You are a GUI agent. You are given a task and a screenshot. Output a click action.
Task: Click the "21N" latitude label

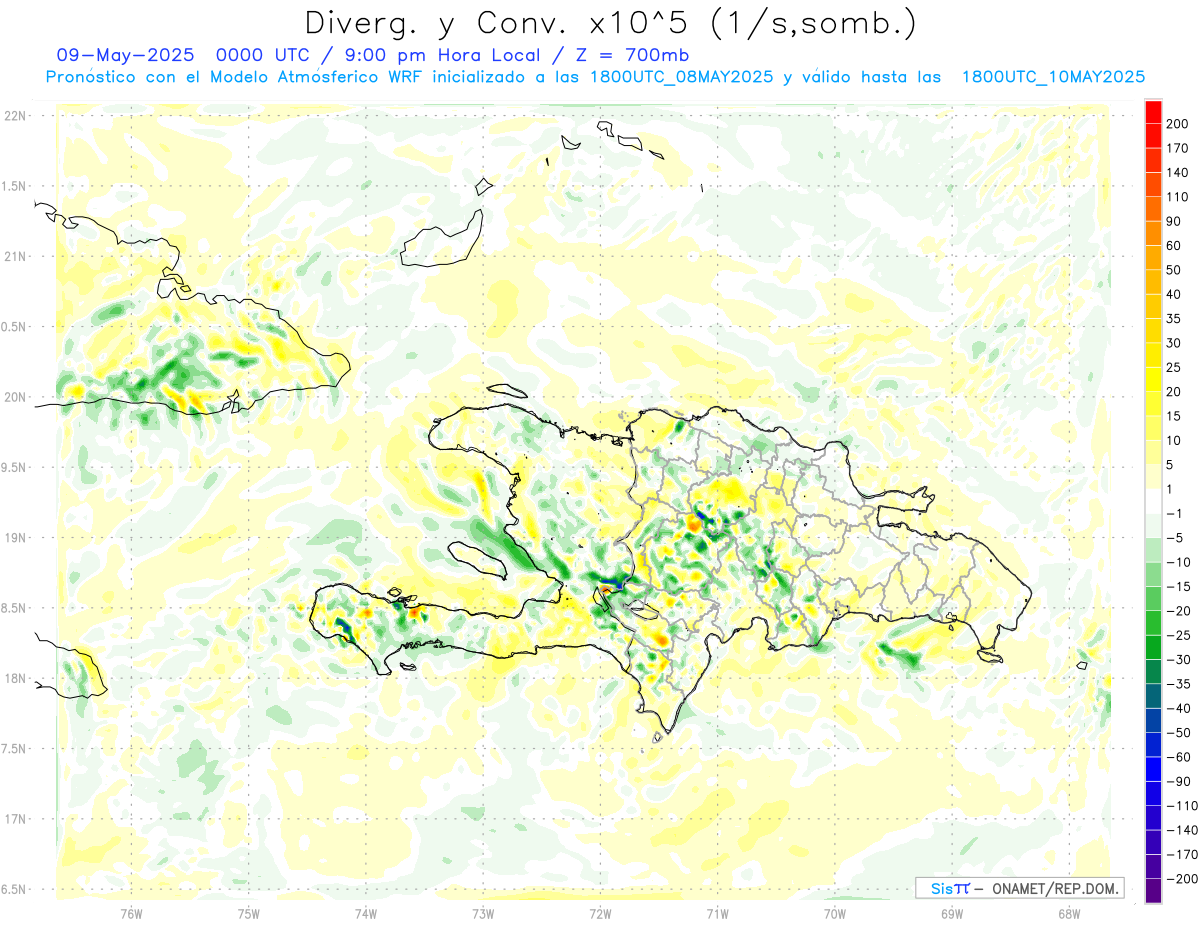14,256
